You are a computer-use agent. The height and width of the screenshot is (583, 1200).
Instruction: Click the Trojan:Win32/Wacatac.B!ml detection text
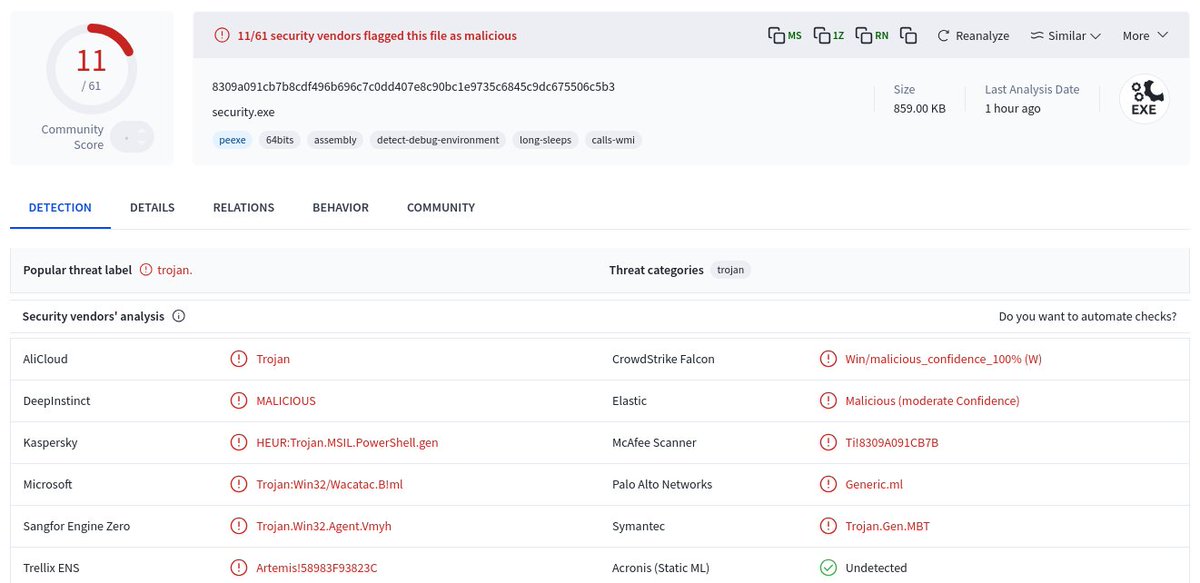tap(329, 484)
